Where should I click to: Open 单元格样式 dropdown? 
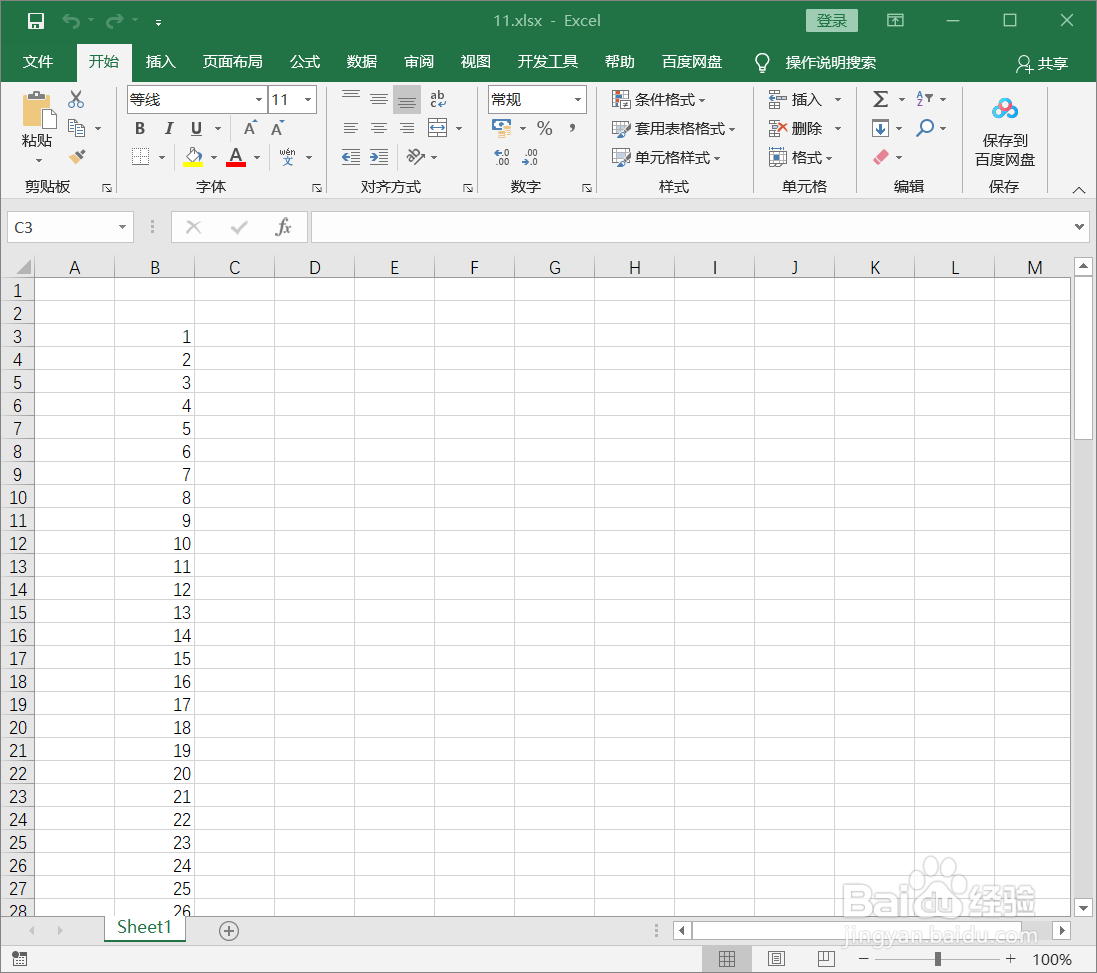(x=665, y=157)
